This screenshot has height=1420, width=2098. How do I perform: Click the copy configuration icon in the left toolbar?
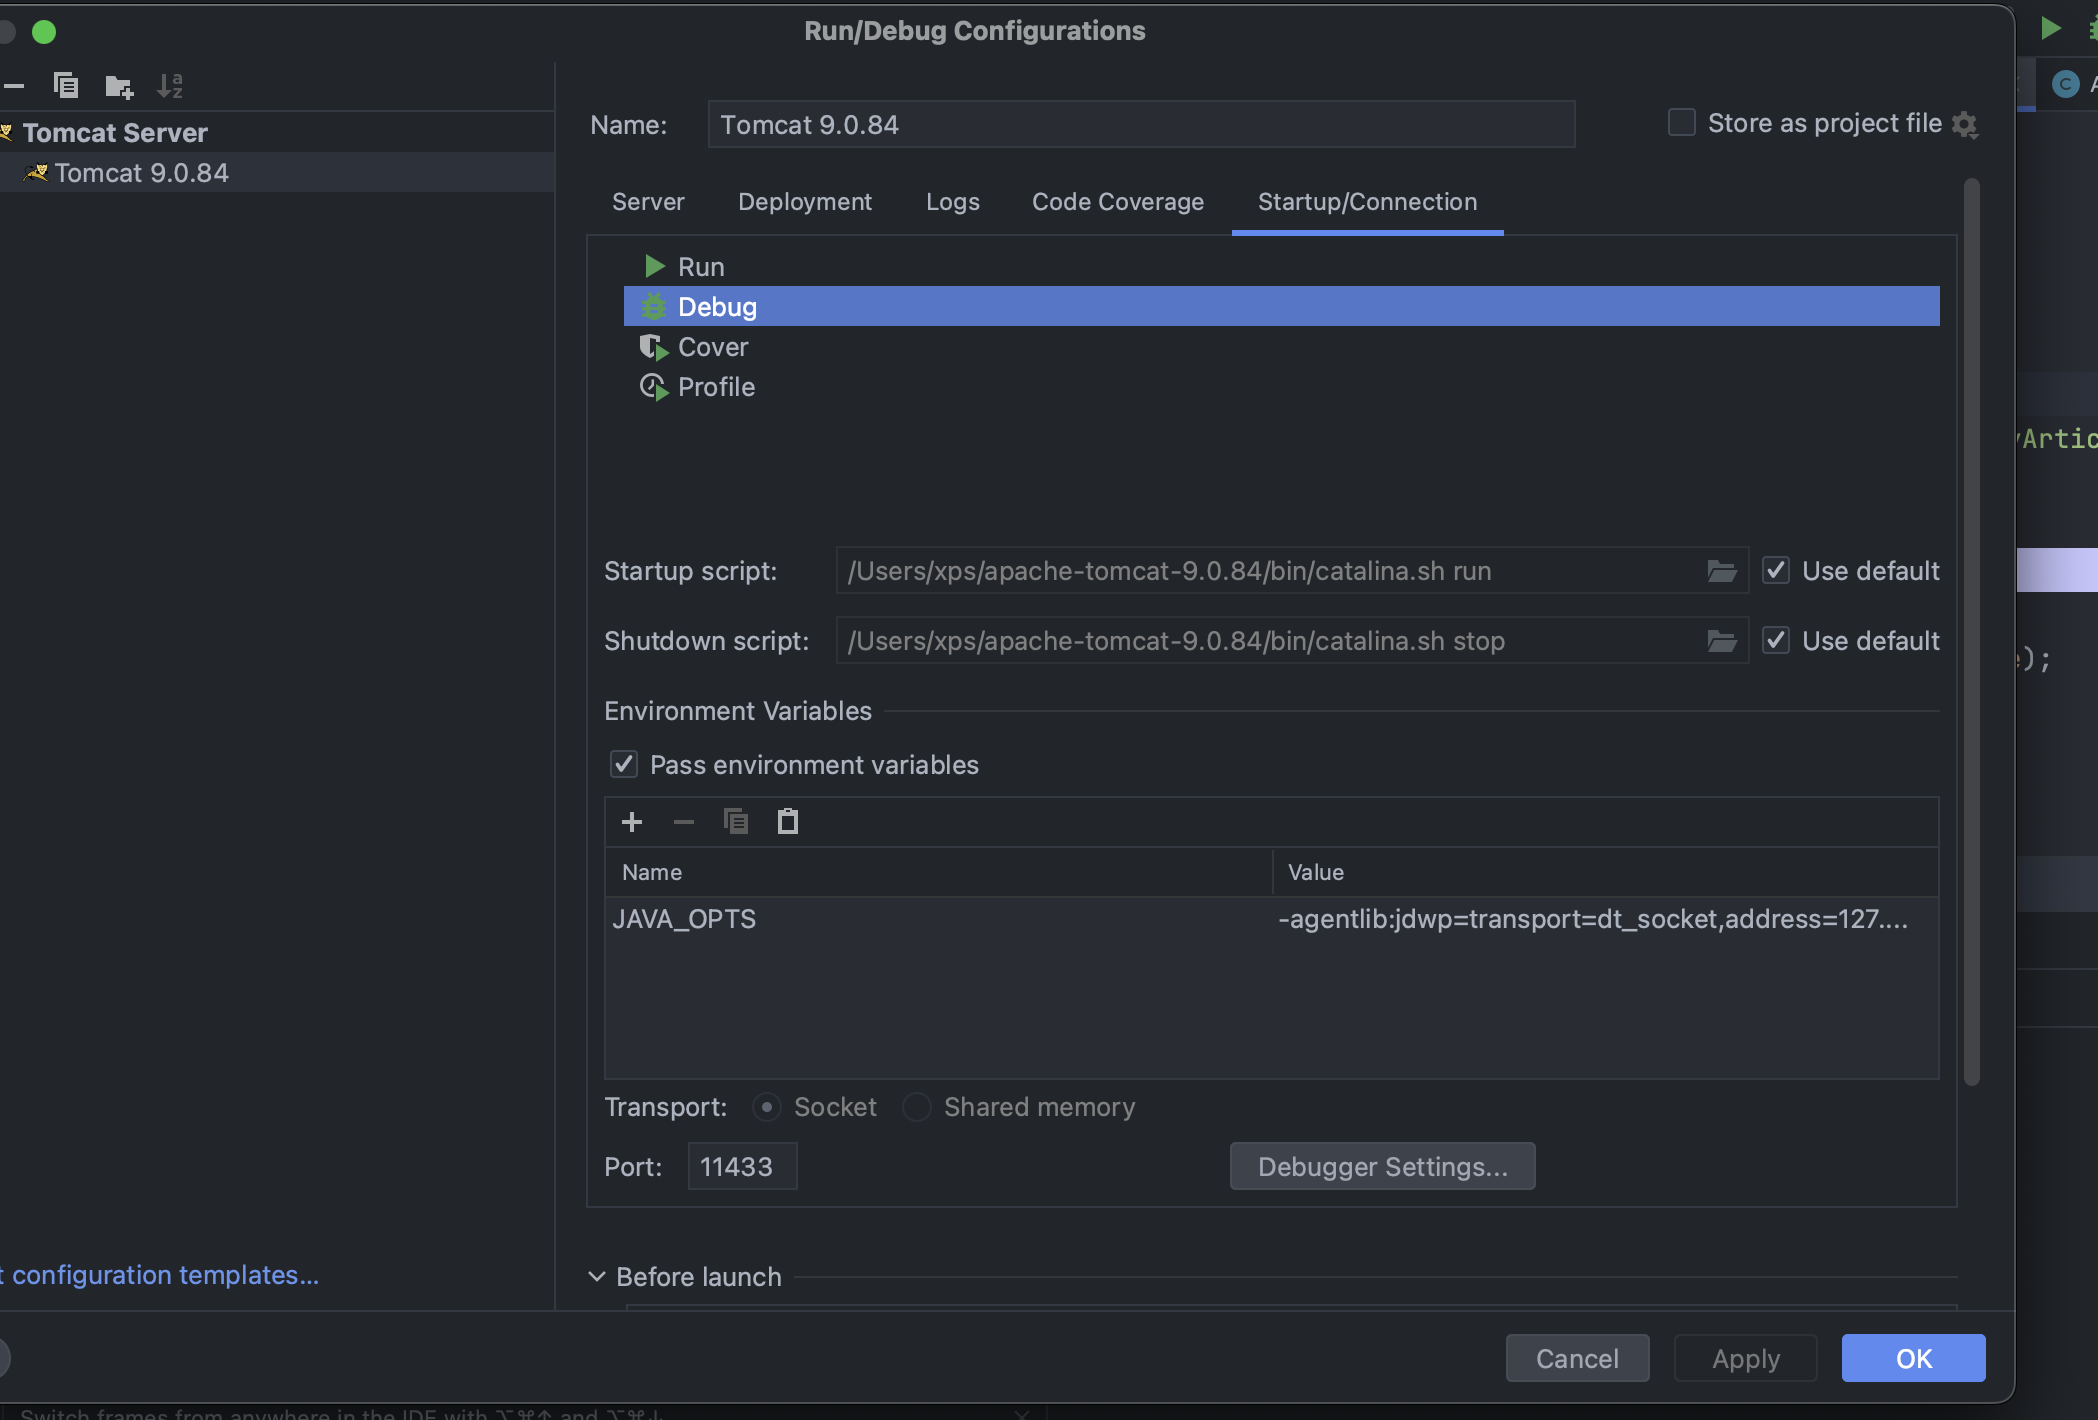tap(66, 86)
